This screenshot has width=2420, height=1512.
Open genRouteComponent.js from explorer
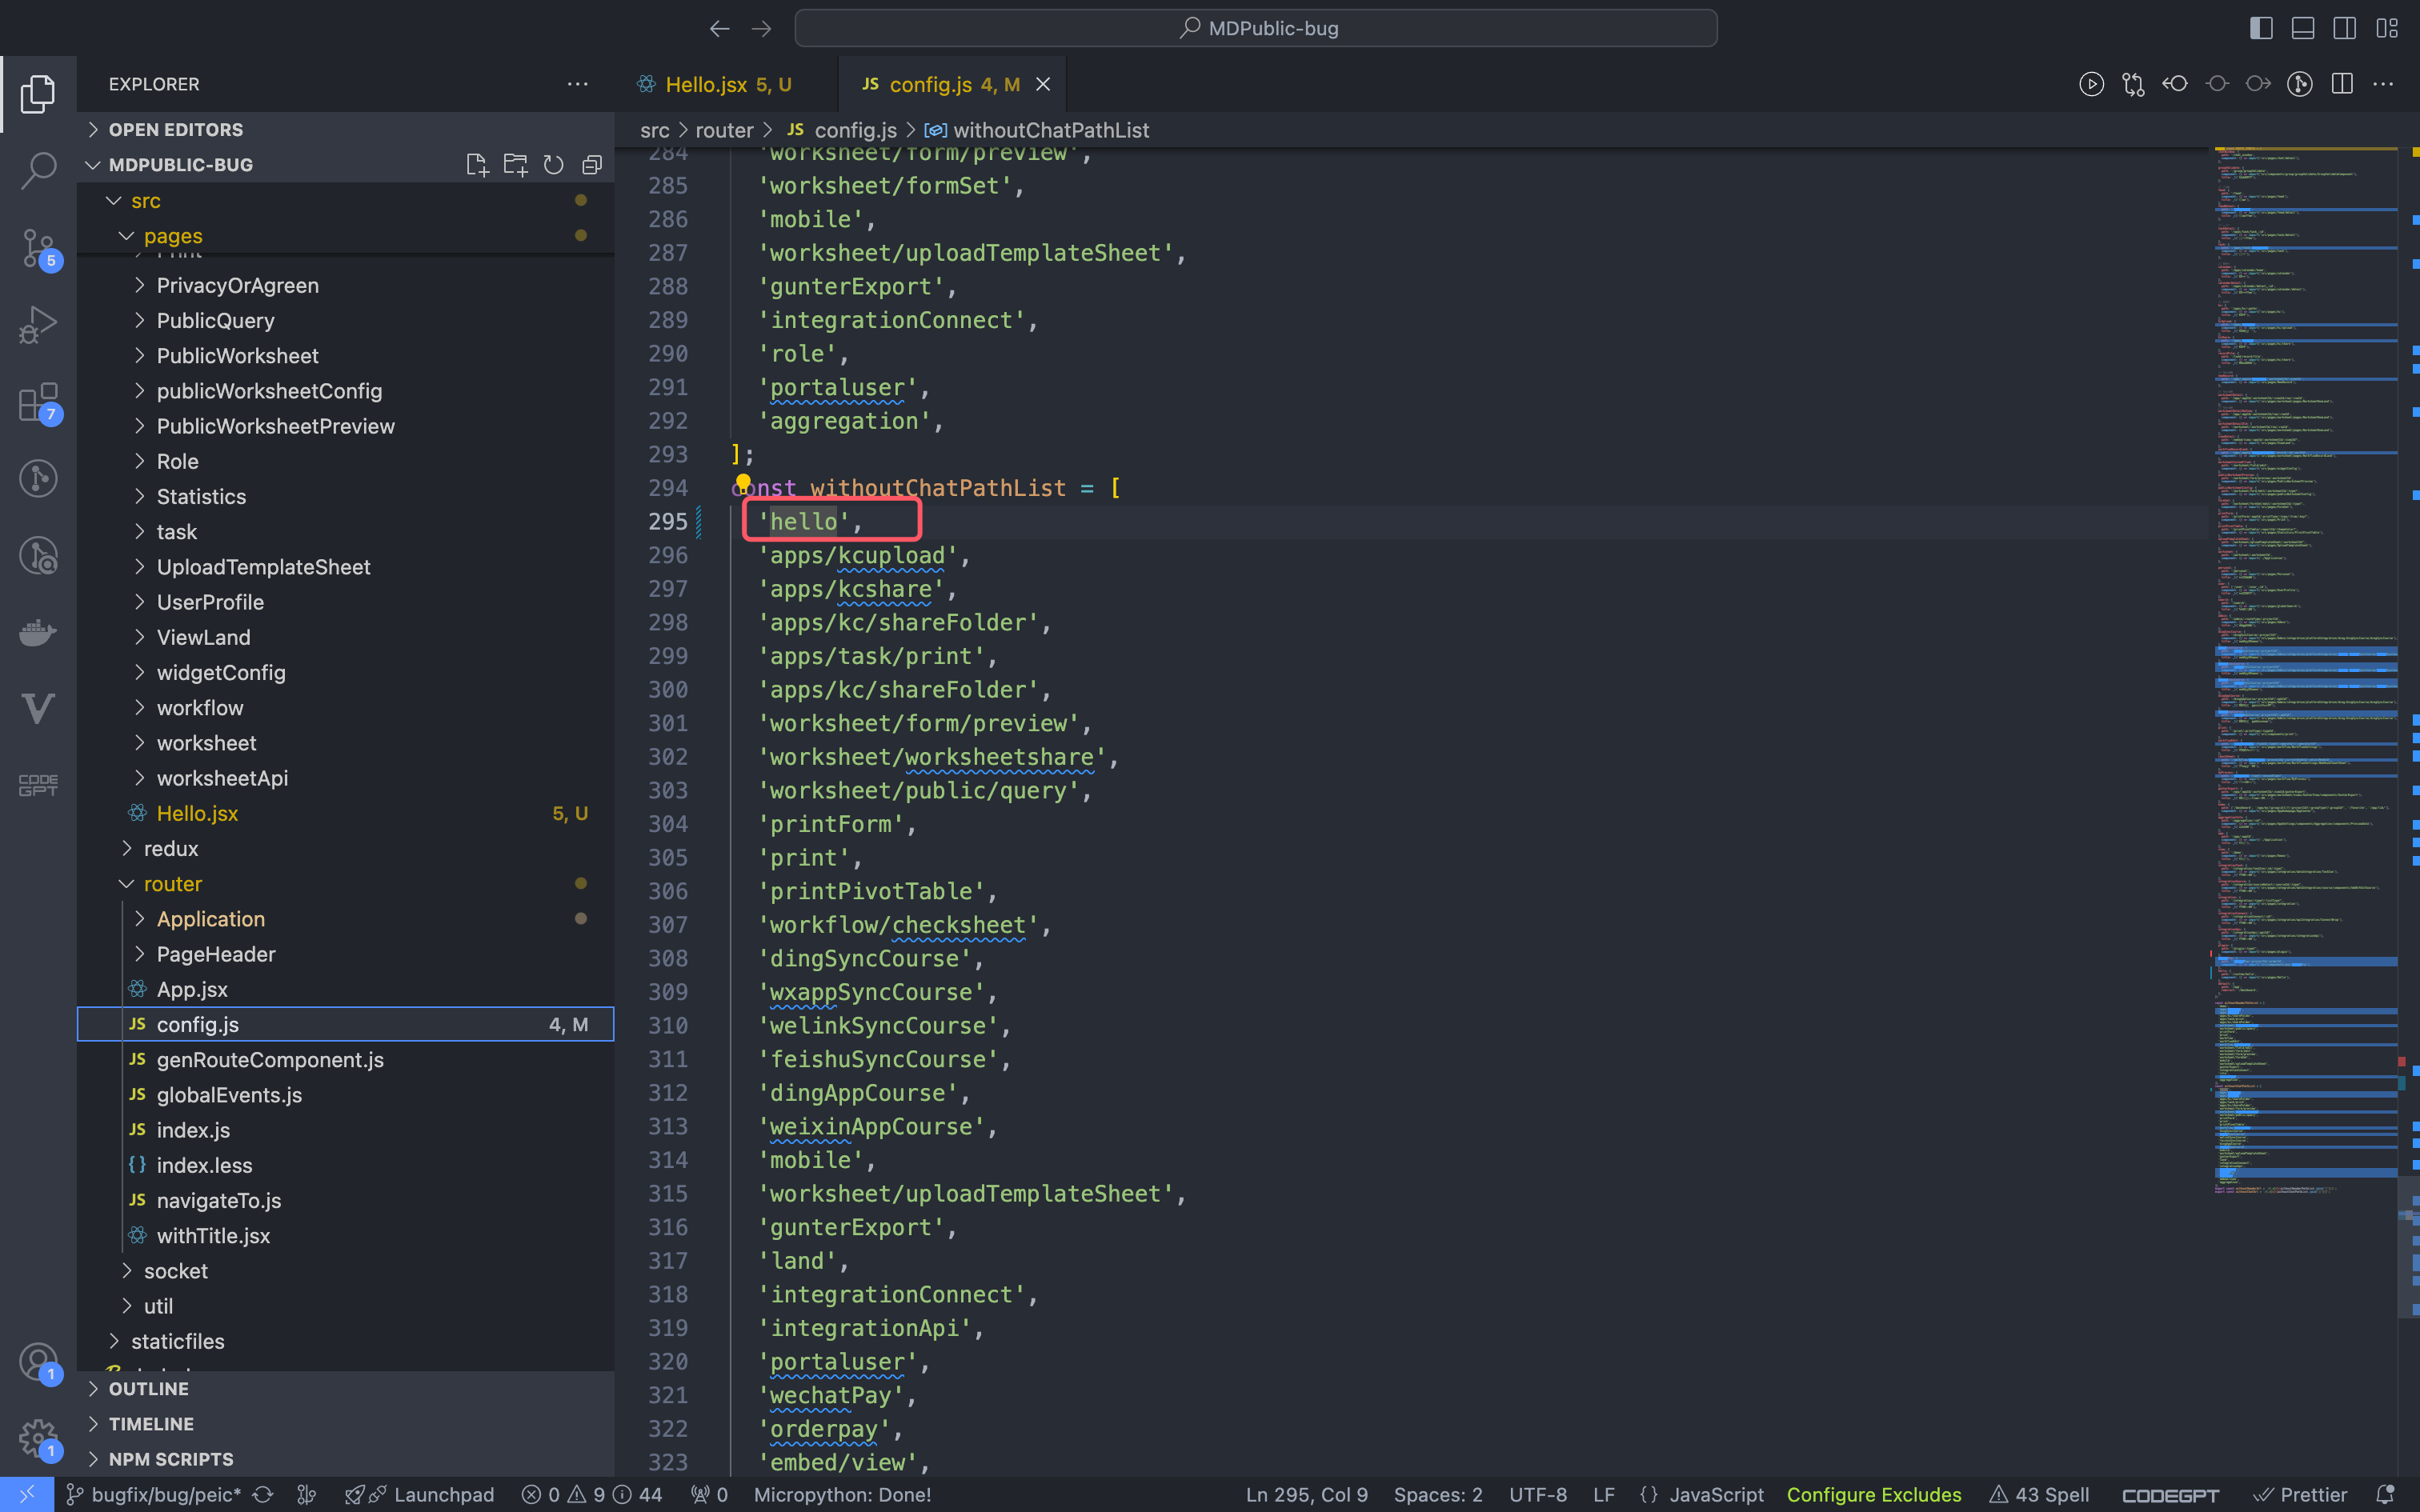click(x=346, y=1060)
